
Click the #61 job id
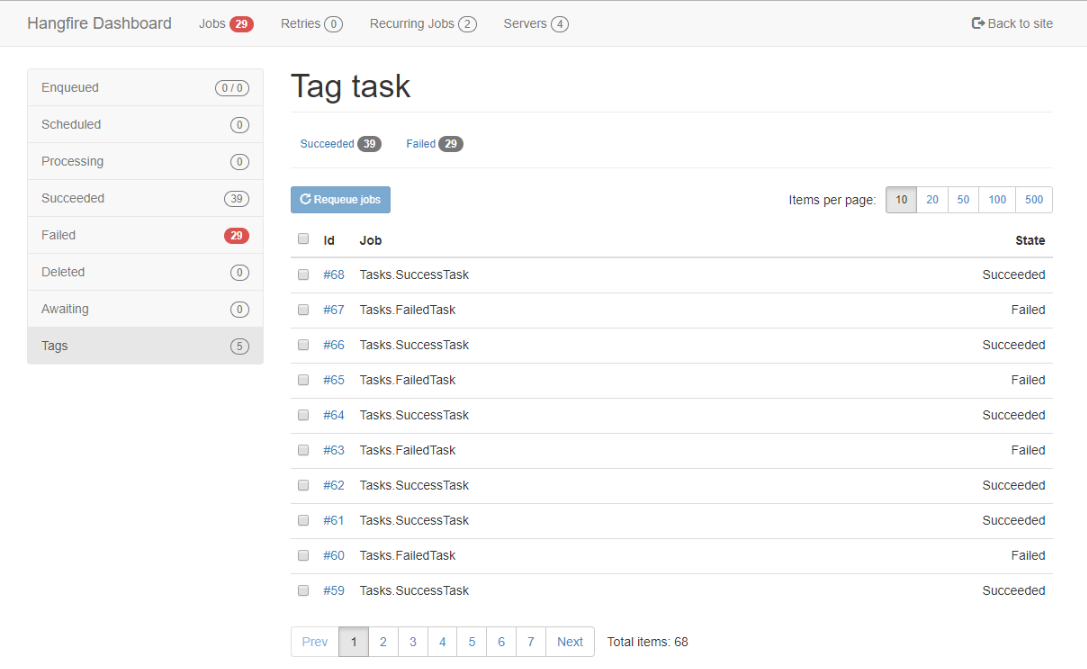coord(333,521)
